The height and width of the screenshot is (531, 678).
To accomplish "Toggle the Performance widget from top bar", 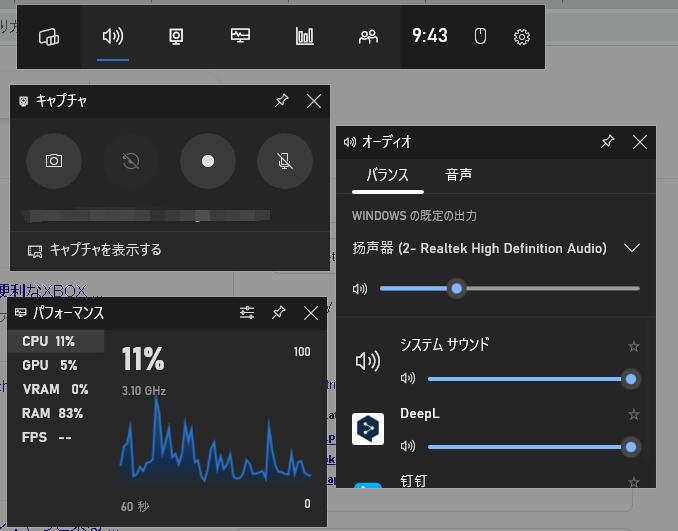I will pos(240,36).
